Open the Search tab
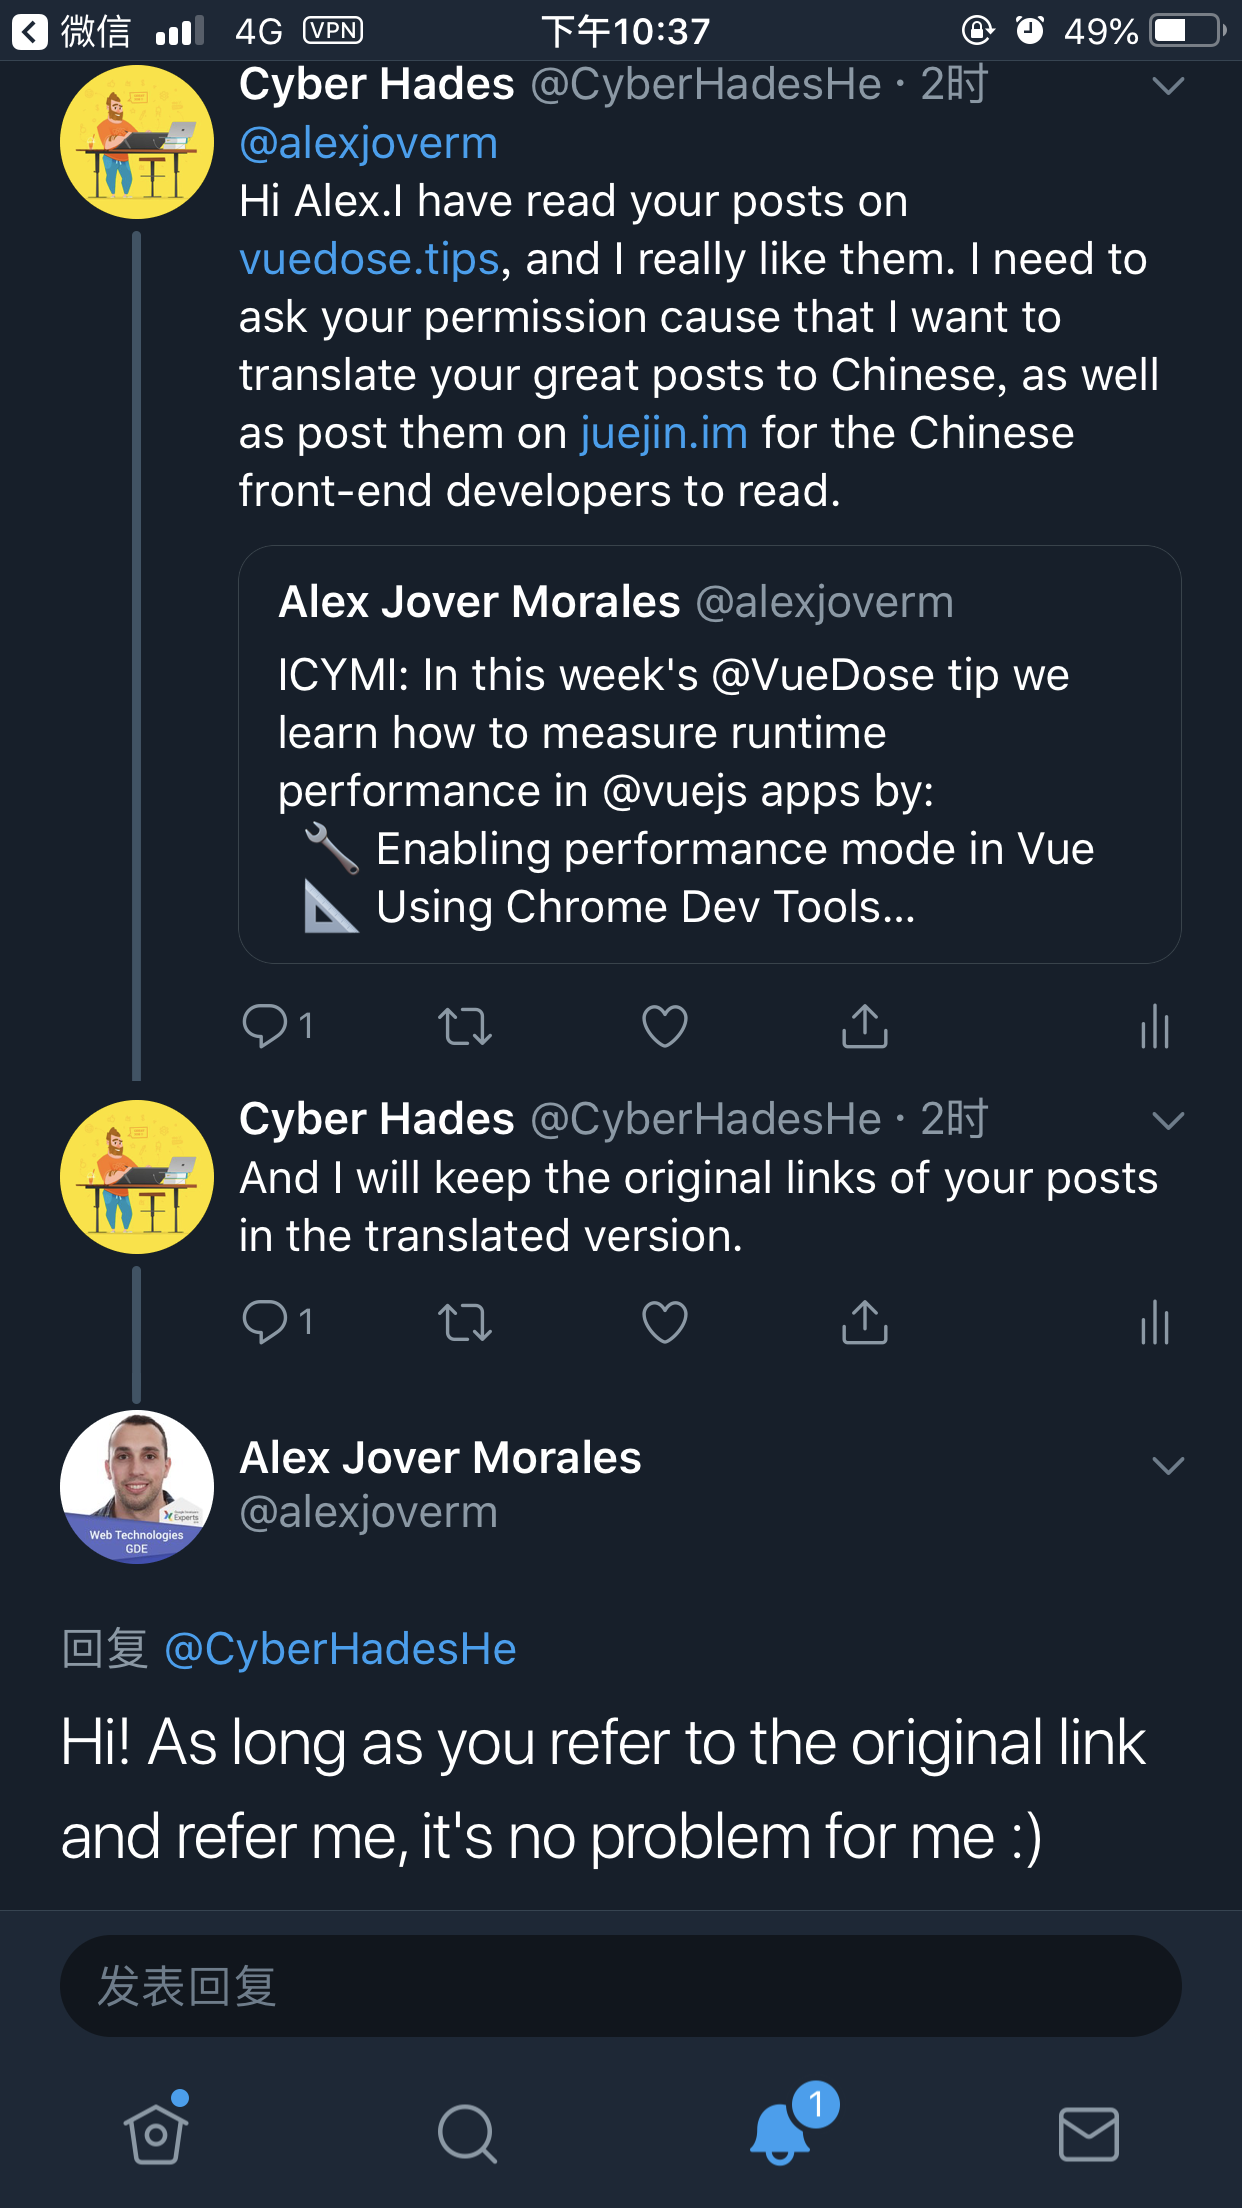This screenshot has height=2208, width=1242. pyautogui.click(x=467, y=2134)
